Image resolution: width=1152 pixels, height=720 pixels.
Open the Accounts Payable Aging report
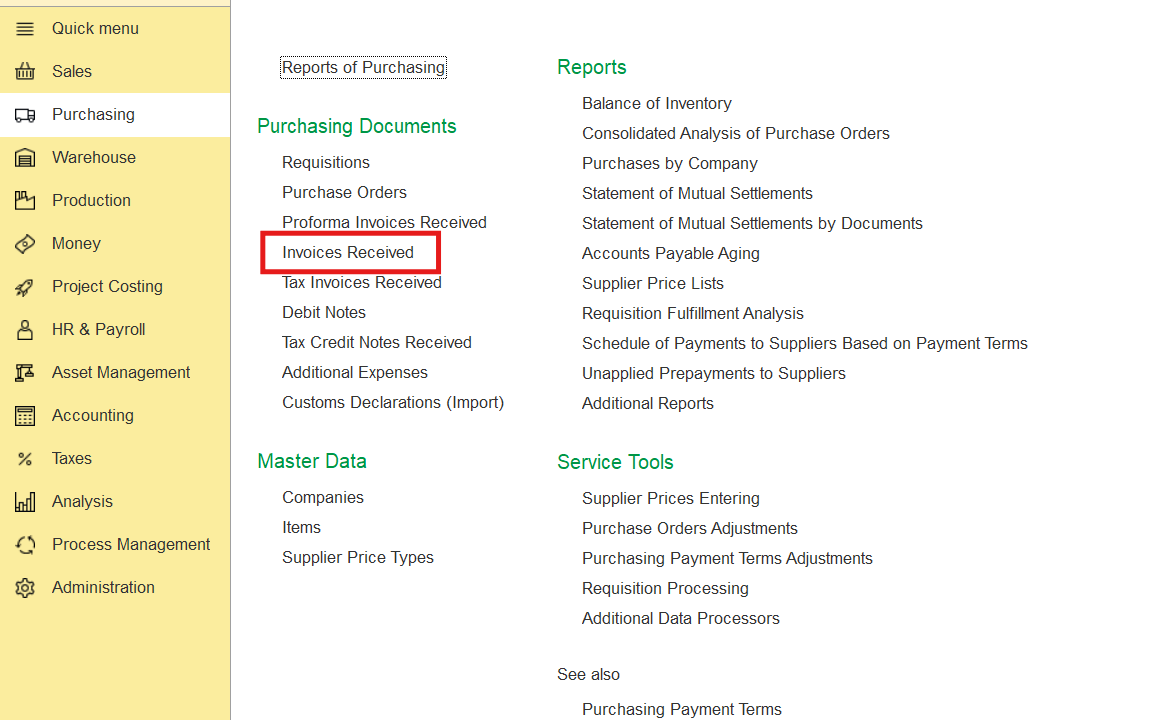pos(670,254)
